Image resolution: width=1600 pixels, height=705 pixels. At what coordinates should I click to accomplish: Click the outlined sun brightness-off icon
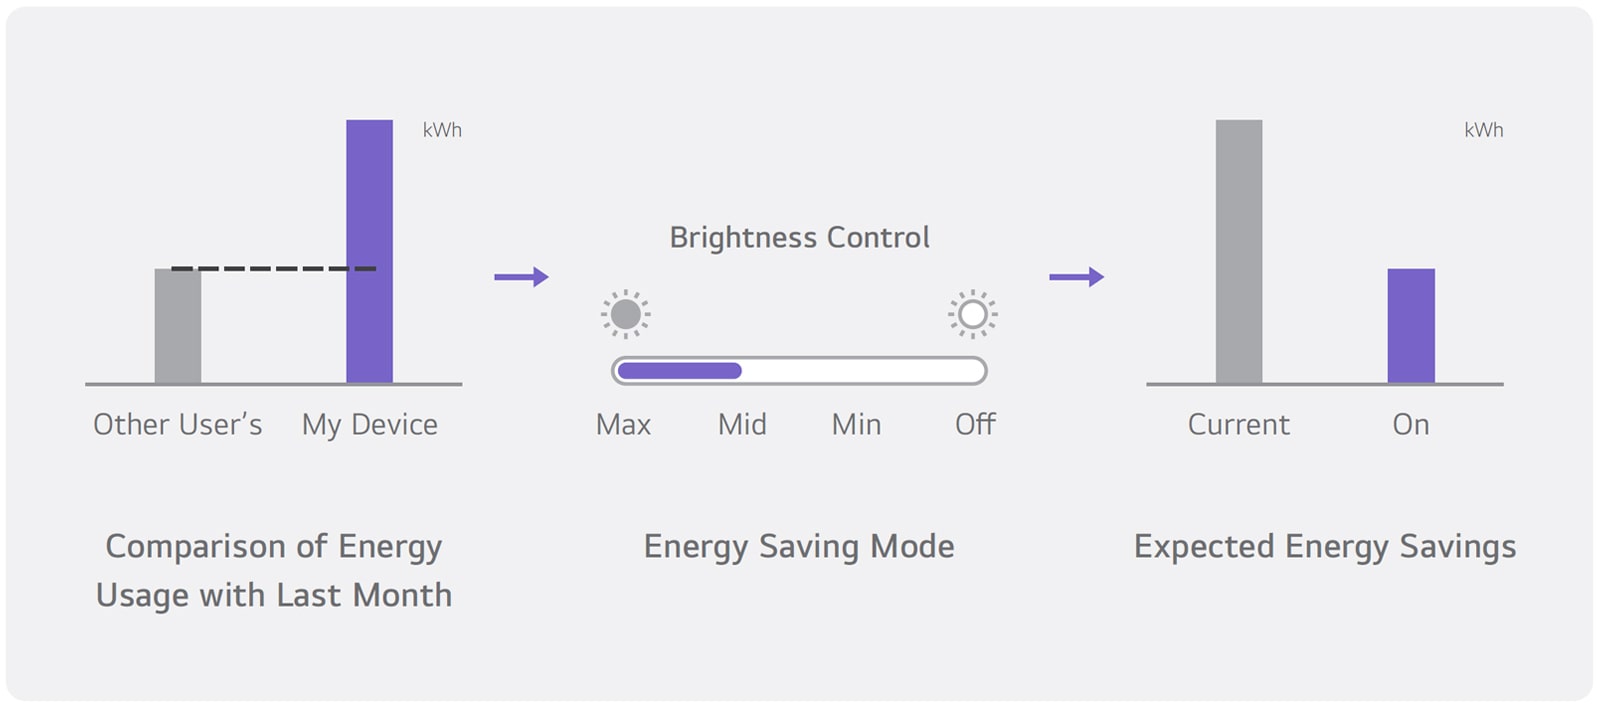[972, 314]
